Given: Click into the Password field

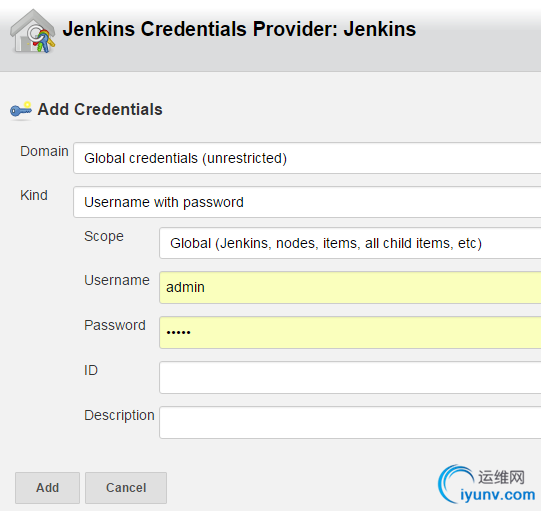Looking at the screenshot, I should [x=350, y=332].
